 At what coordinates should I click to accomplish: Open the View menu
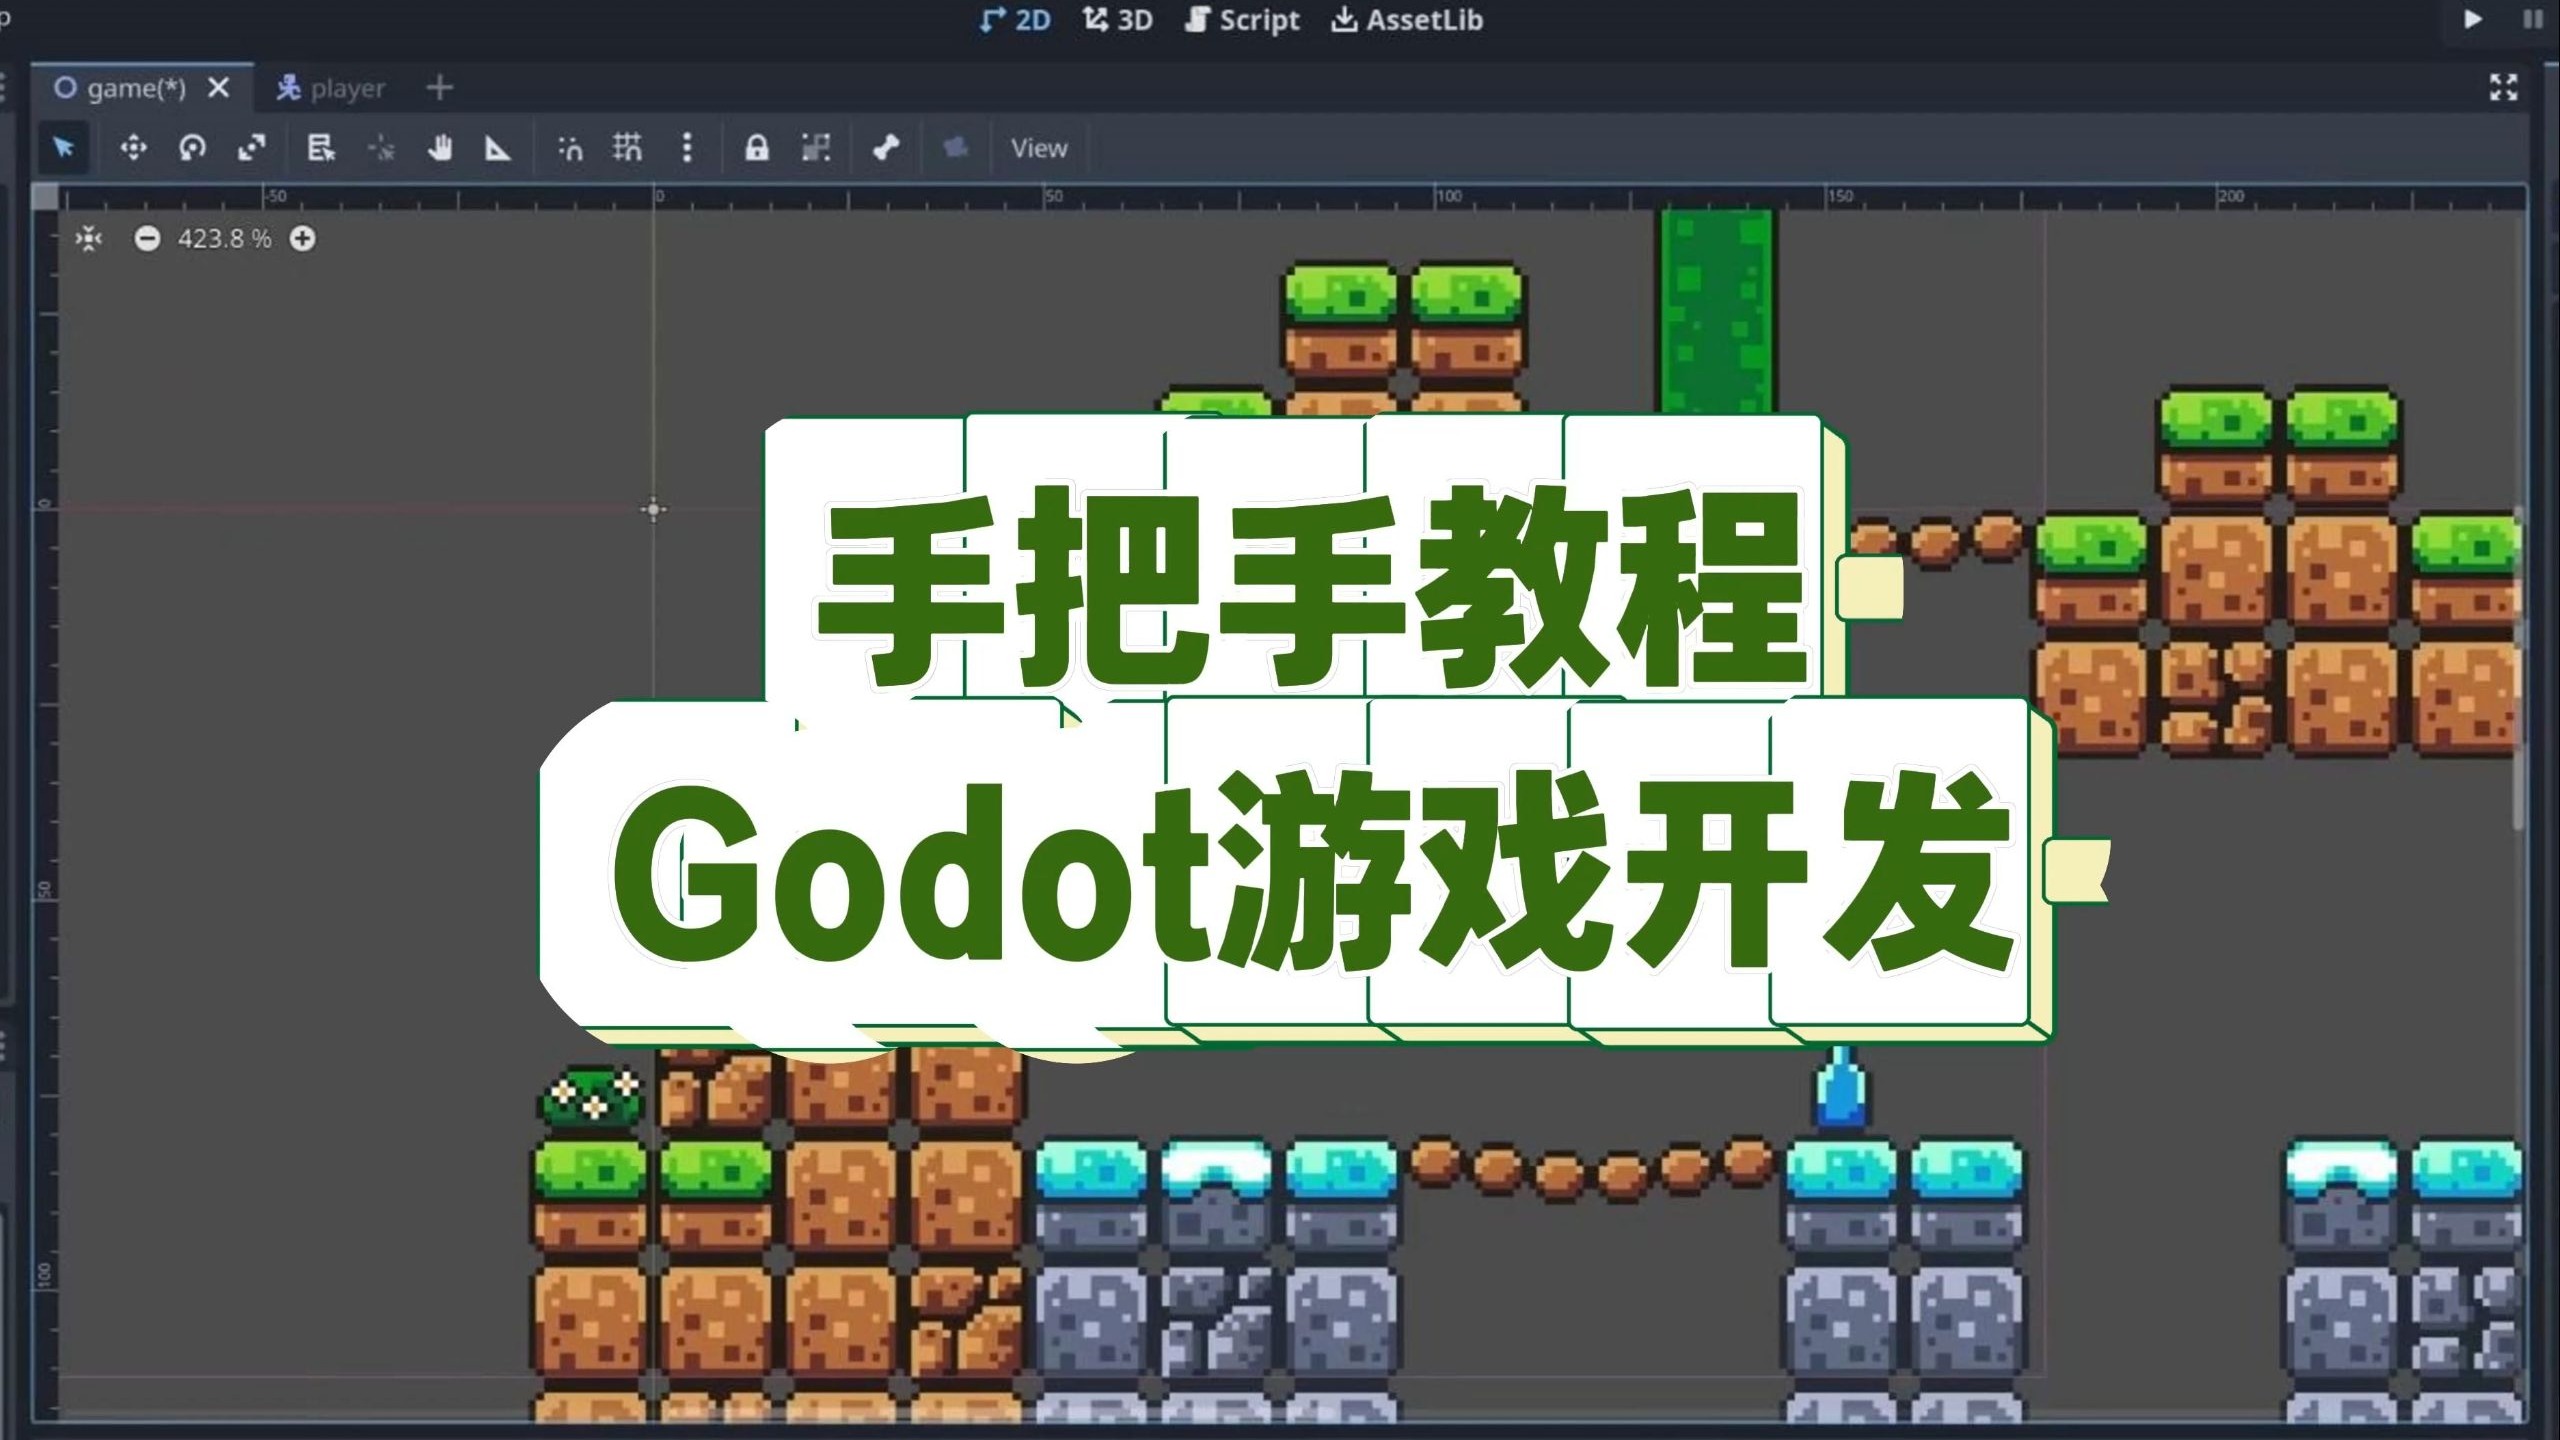click(1039, 148)
